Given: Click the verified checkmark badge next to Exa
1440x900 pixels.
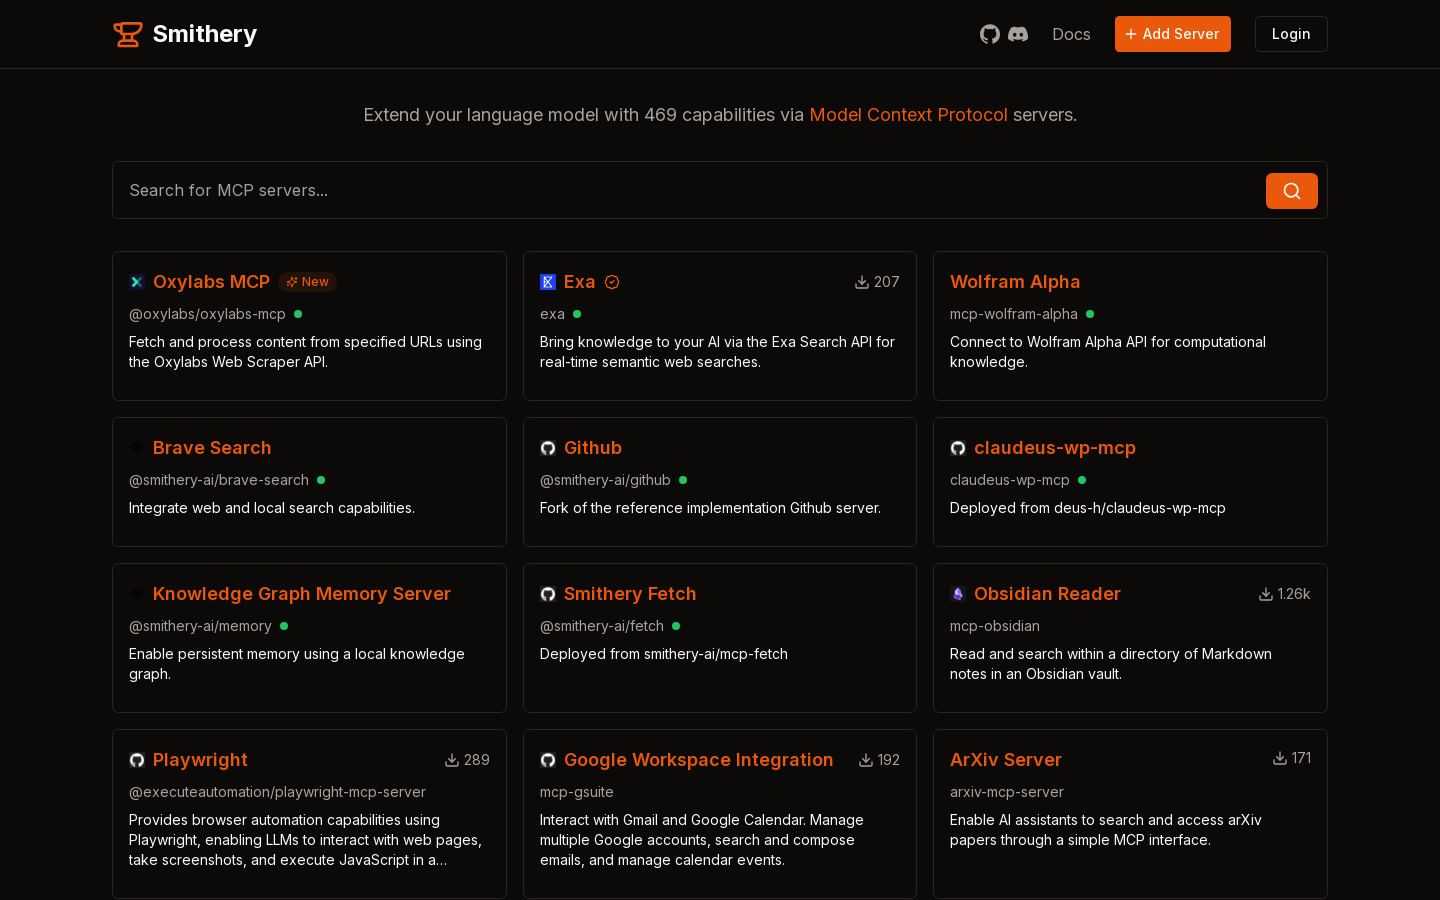Looking at the screenshot, I should pos(612,282).
